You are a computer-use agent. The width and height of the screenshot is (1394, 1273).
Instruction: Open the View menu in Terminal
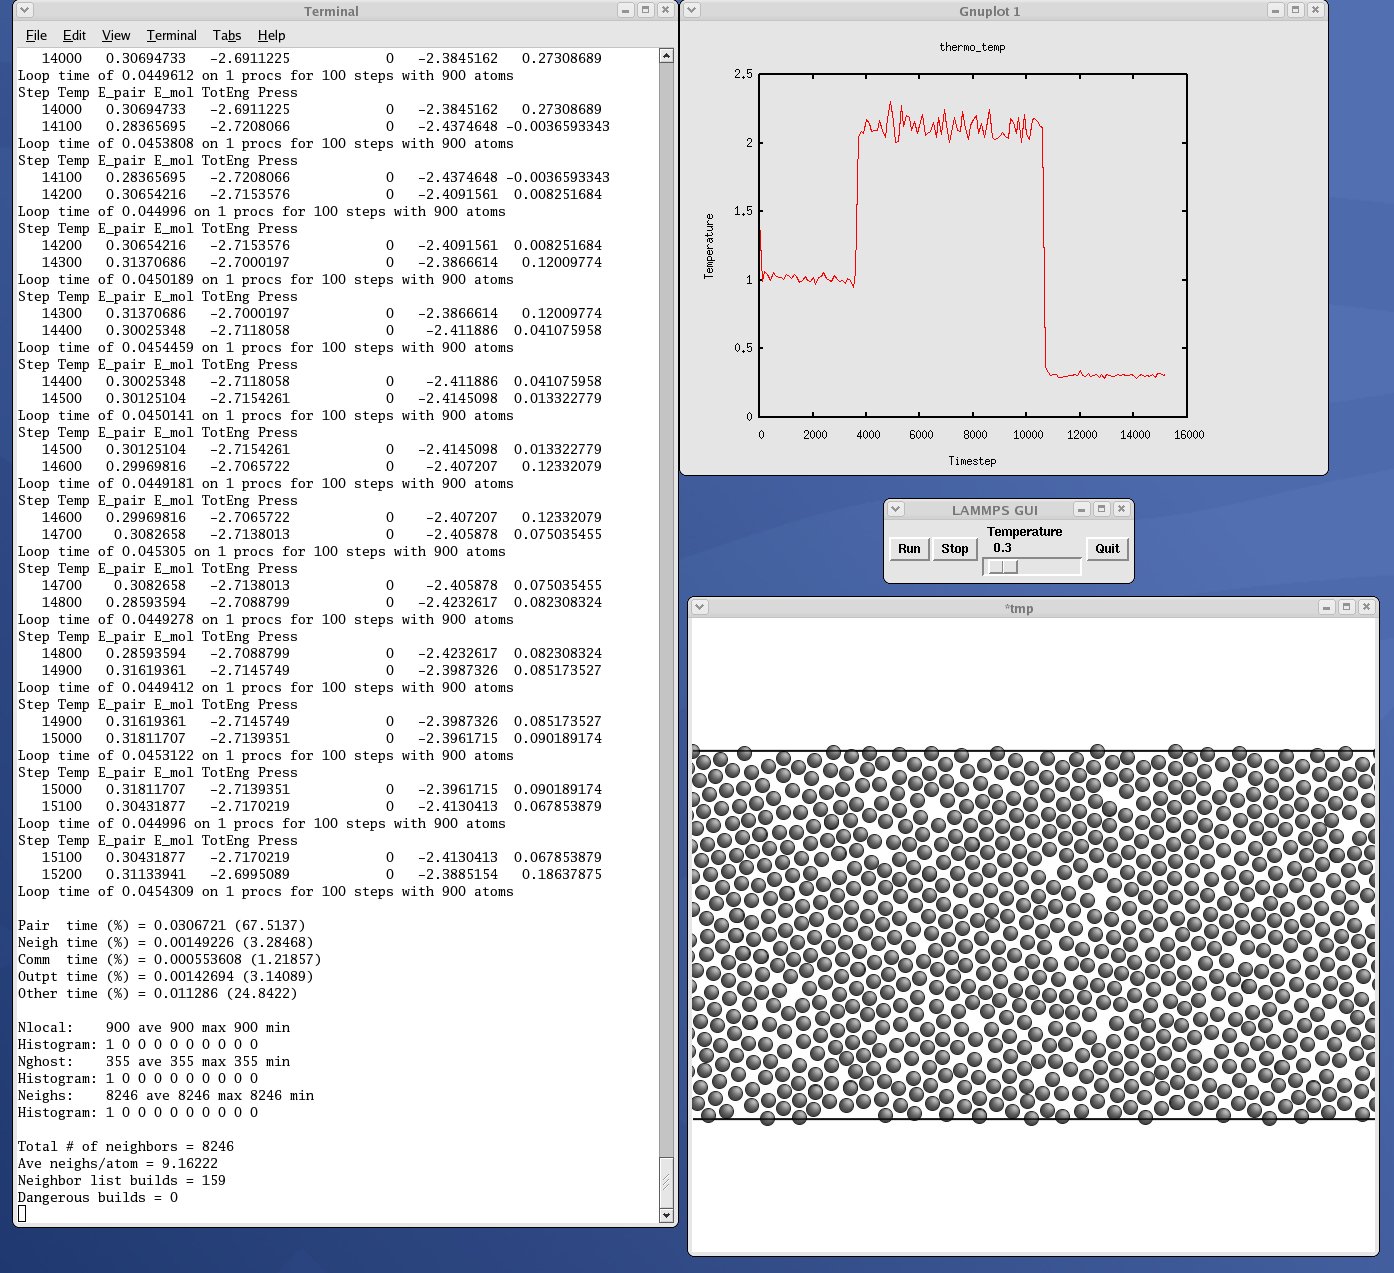pos(116,35)
